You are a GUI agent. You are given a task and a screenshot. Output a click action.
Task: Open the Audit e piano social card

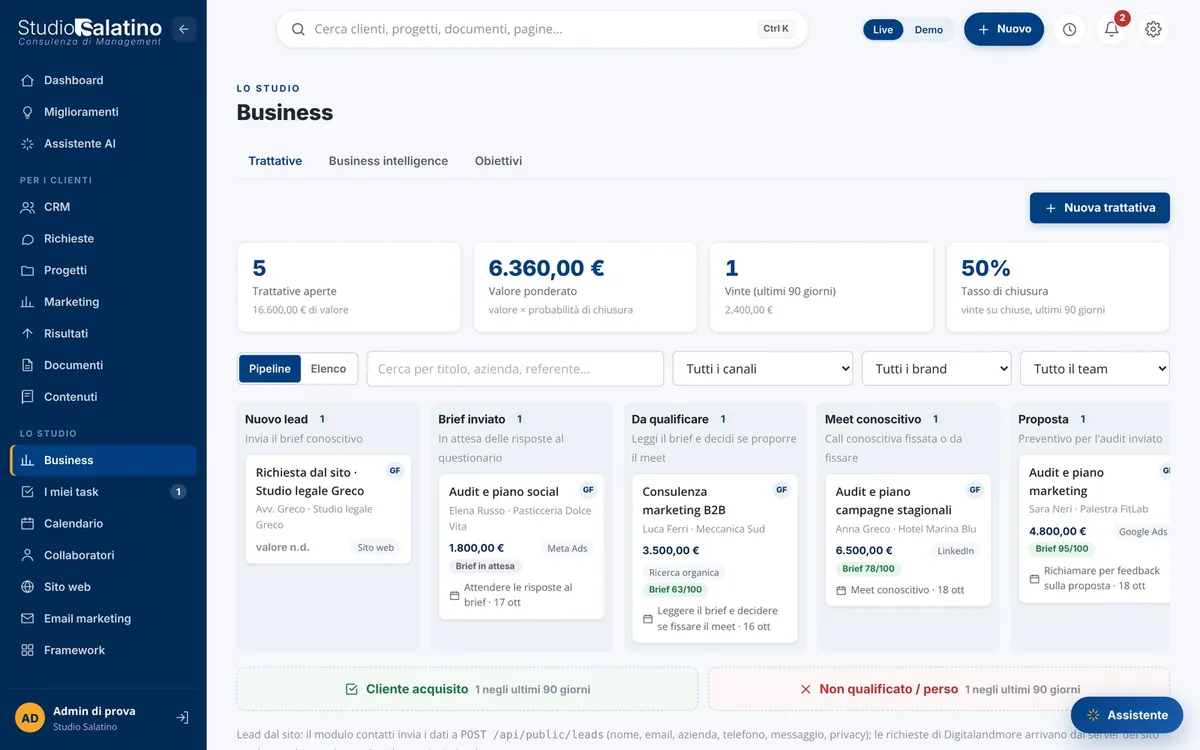(521, 547)
